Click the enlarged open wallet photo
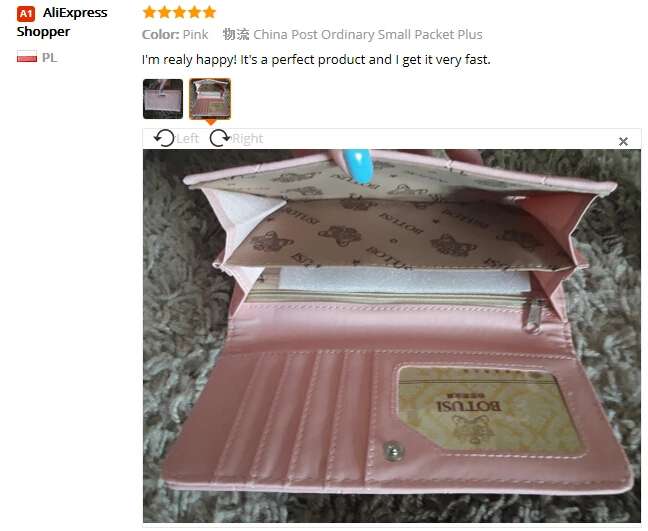Viewport: 648px width, 531px height. (392, 336)
